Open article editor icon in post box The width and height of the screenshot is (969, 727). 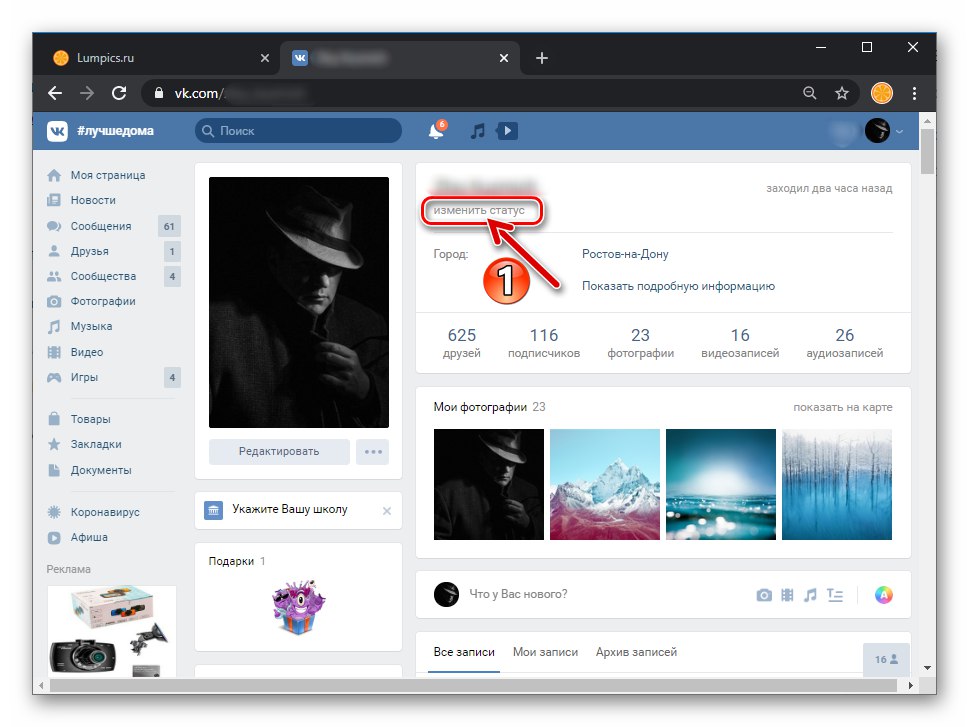[835, 595]
